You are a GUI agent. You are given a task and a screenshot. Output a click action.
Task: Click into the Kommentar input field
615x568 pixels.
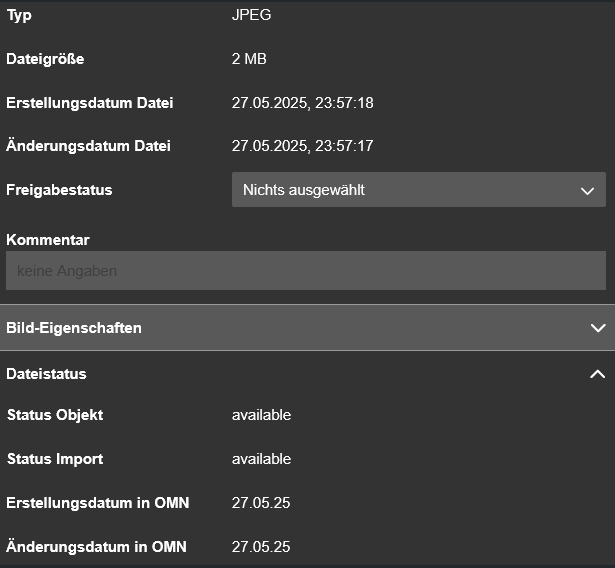pos(306,271)
